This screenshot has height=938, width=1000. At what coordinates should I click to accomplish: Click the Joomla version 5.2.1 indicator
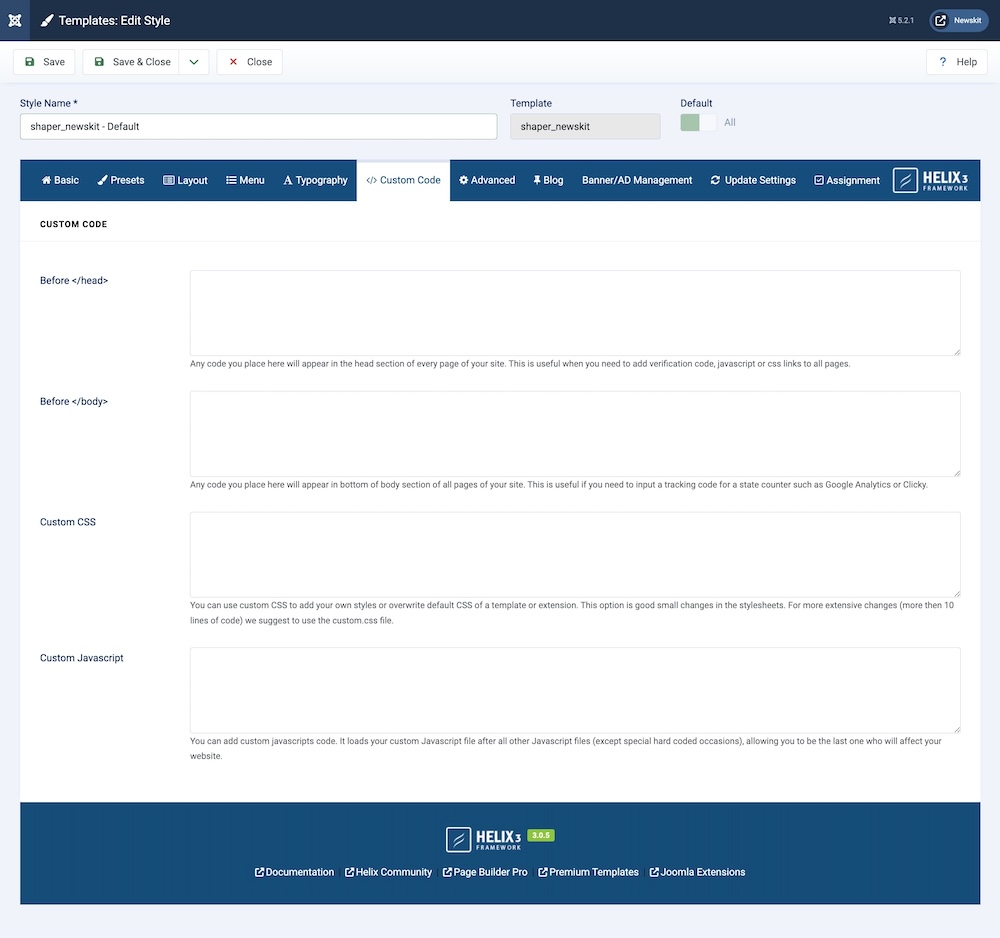pos(901,20)
